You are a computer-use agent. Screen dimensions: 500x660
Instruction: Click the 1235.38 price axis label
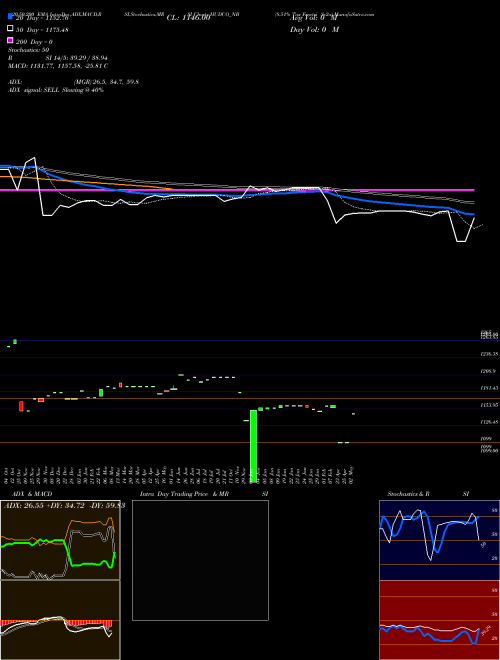click(x=489, y=354)
